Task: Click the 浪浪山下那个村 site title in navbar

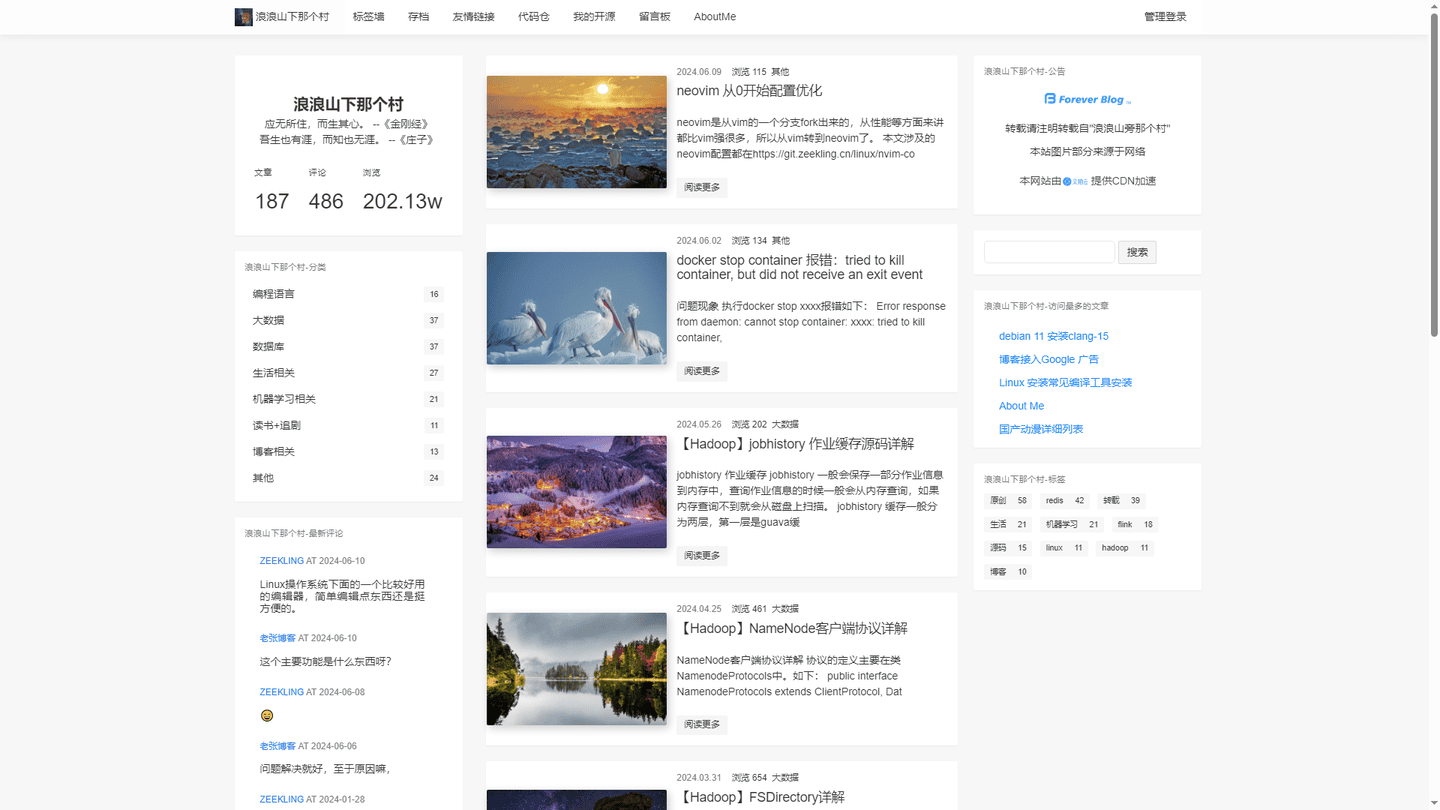Action: pyautogui.click(x=292, y=17)
